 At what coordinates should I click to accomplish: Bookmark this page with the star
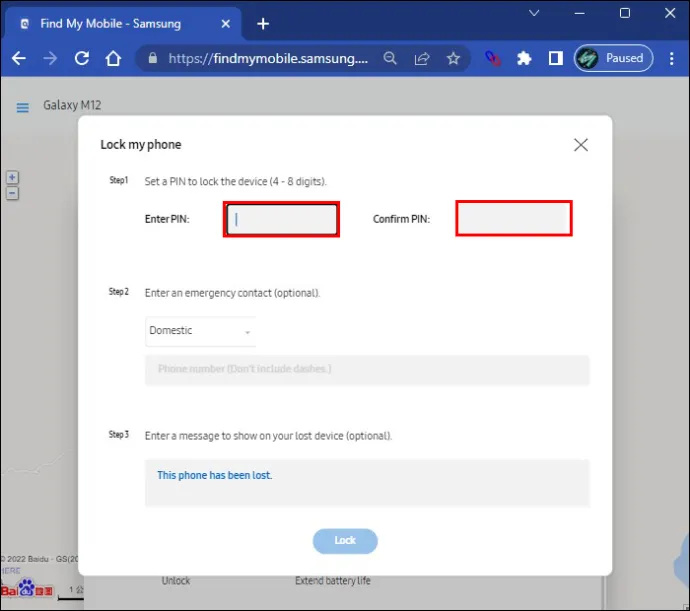[x=453, y=58]
